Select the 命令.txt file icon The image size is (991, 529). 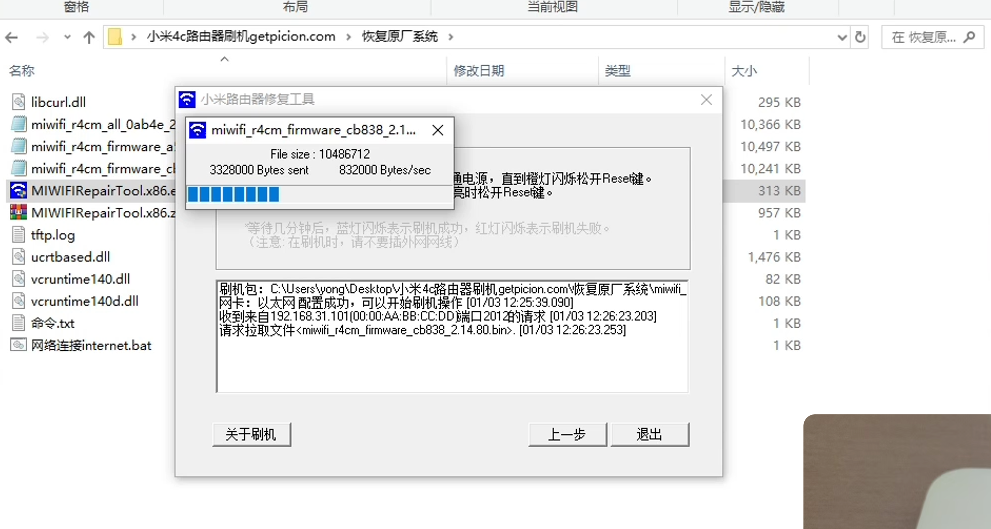(19, 323)
